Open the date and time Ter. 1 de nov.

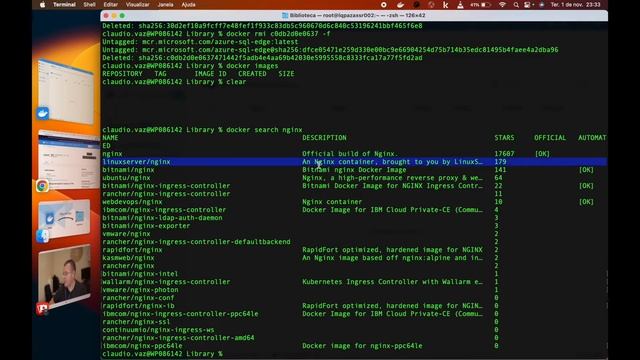(x=576, y=5)
